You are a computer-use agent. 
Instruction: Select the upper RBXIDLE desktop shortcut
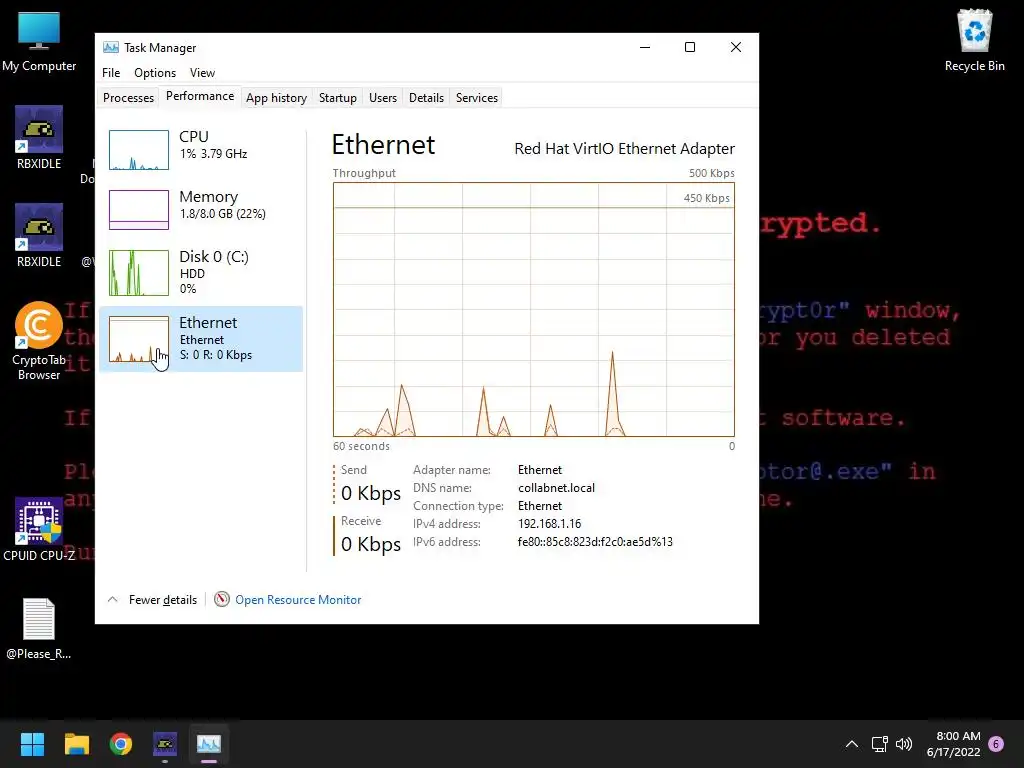point(39,138)
